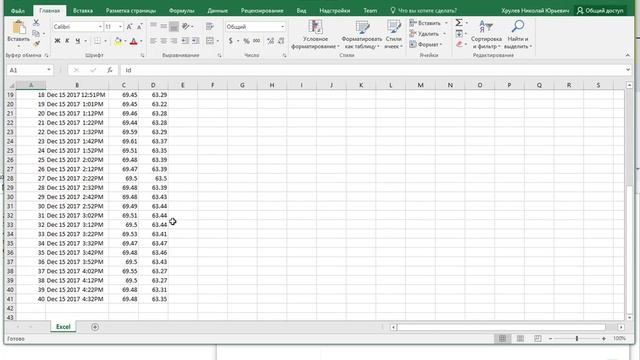The height and width of the screenshot is (360, 640).
Task: Click the Format Painter brush icon
Action: point(36,43)
